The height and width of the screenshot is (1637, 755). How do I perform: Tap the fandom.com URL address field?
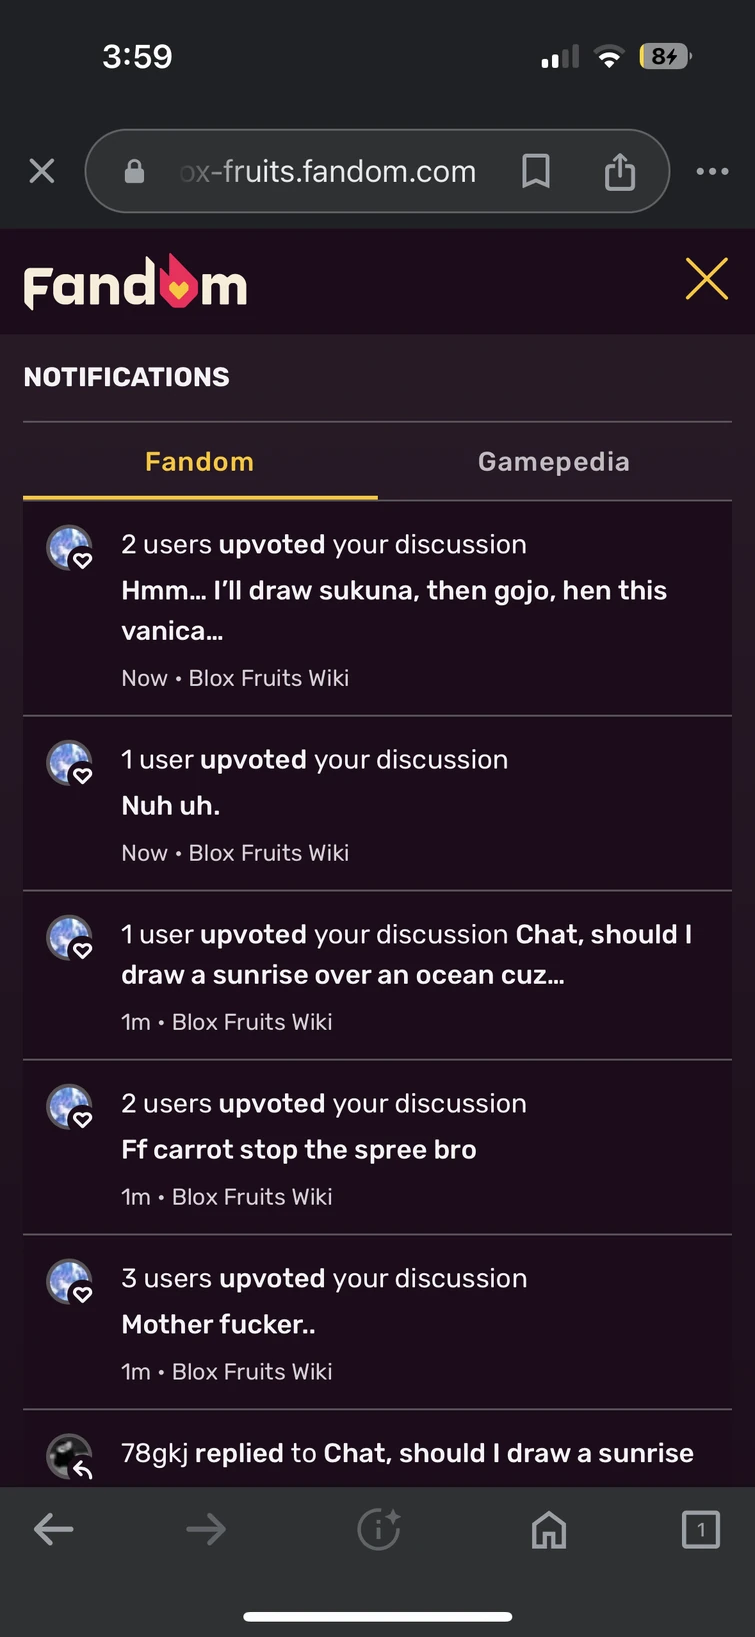(327, 171)
